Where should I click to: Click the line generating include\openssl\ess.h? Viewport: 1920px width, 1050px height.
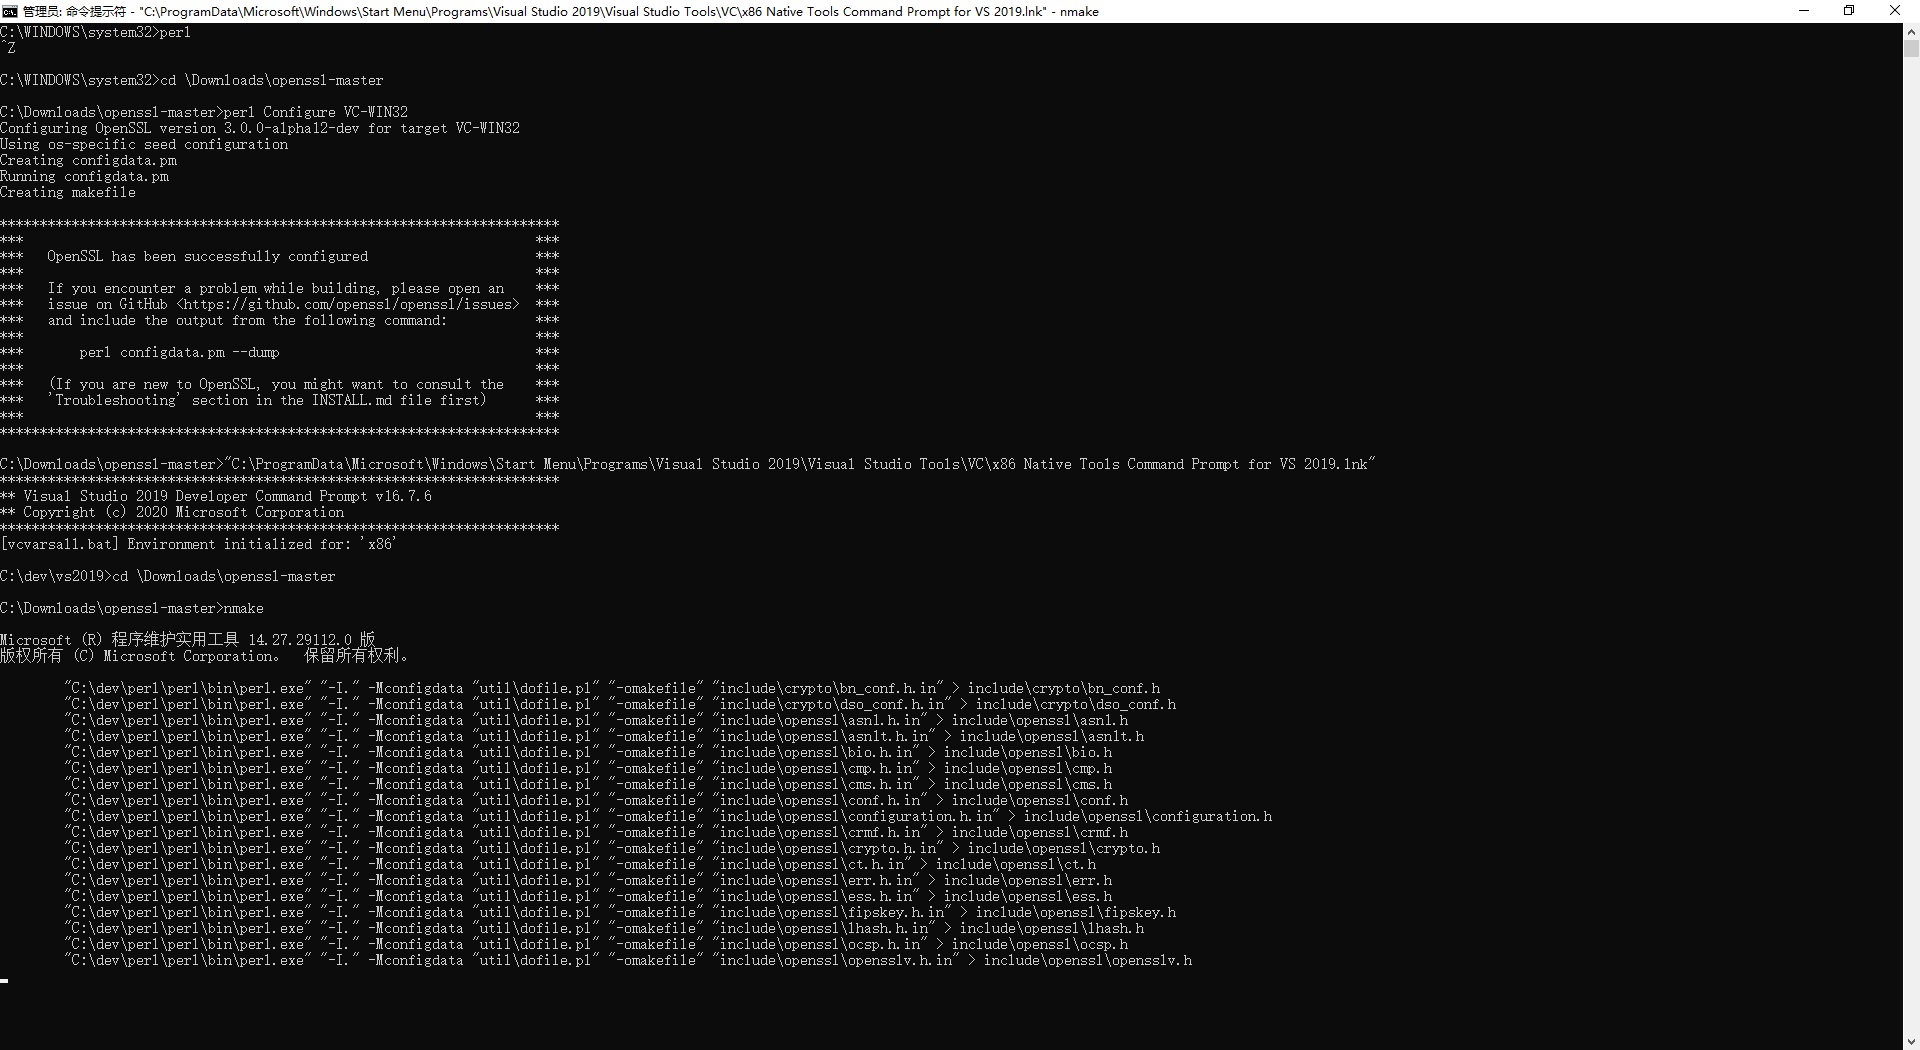[x=588, y=896]
